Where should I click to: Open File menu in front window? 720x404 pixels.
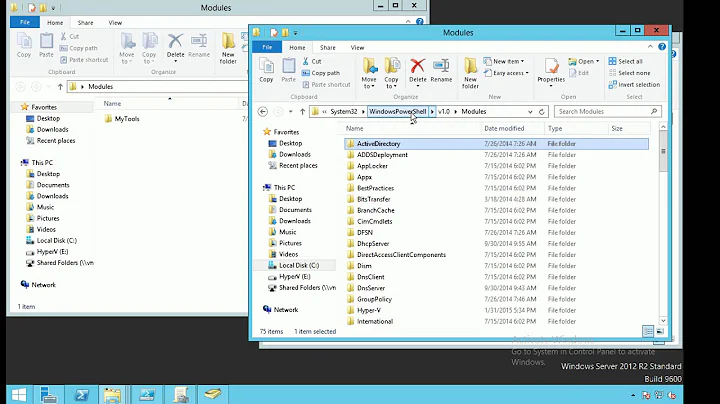(x=267, y=47)
